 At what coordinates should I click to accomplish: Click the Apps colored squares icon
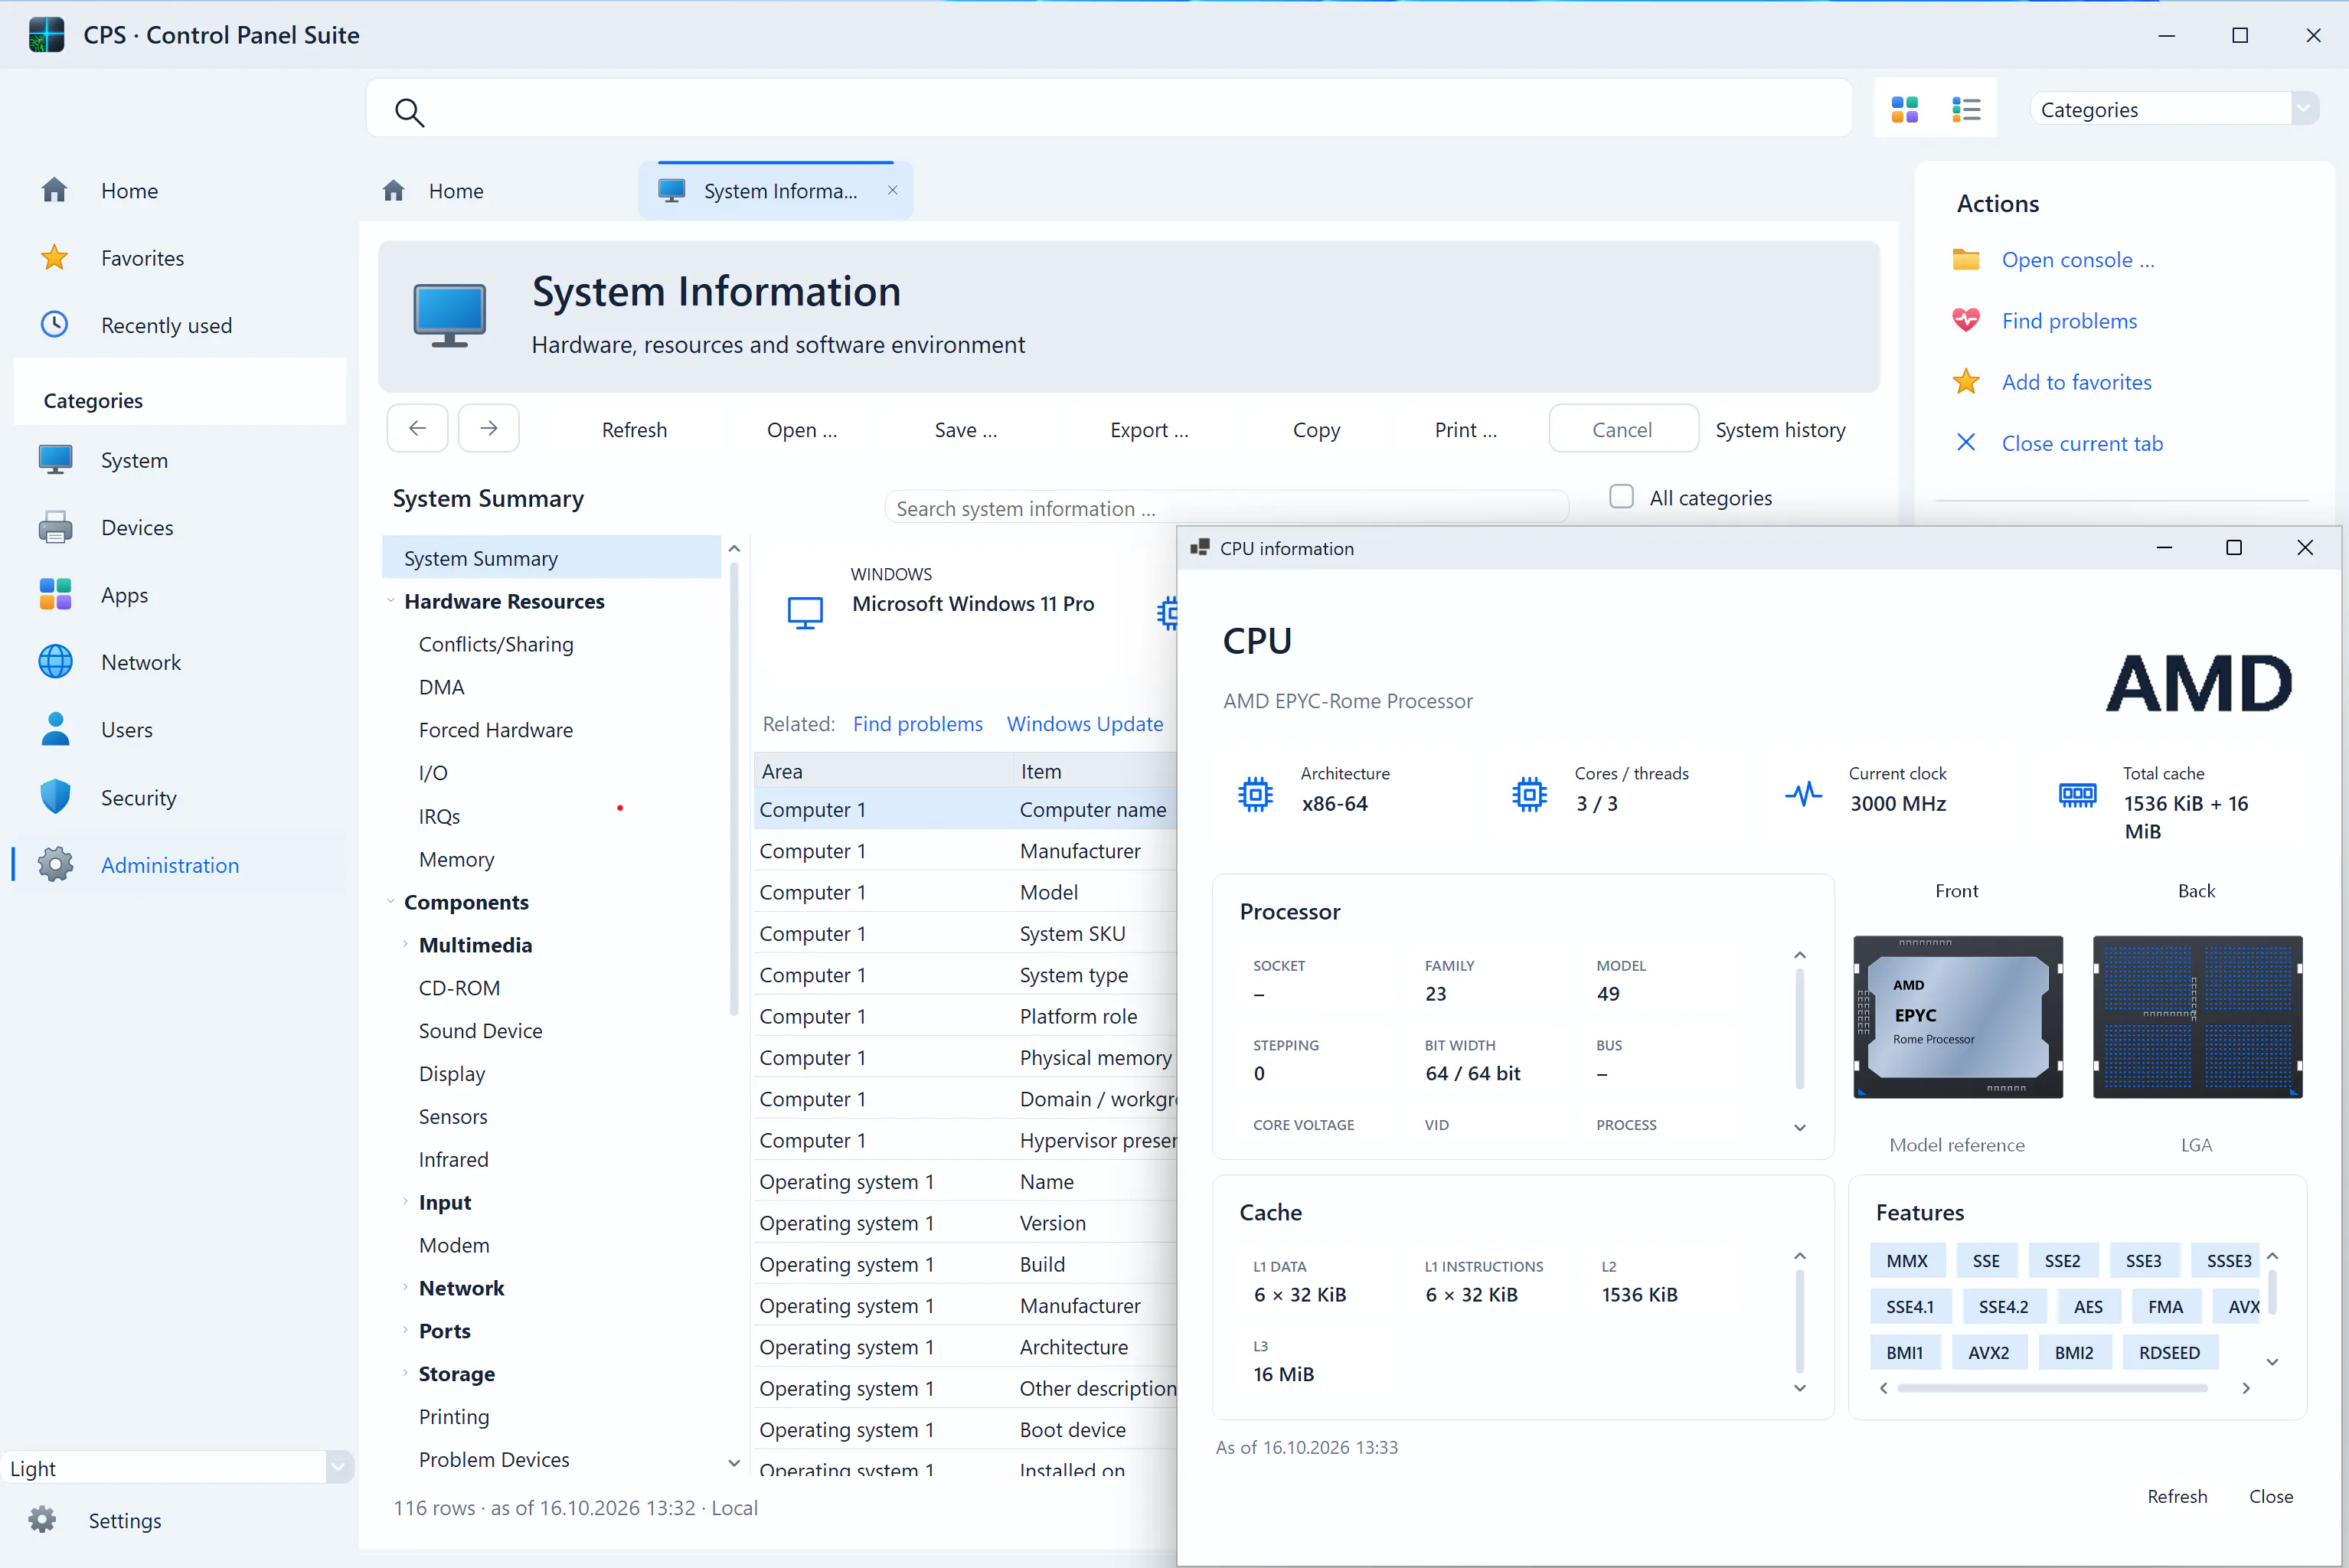click(x=55, y=594)
